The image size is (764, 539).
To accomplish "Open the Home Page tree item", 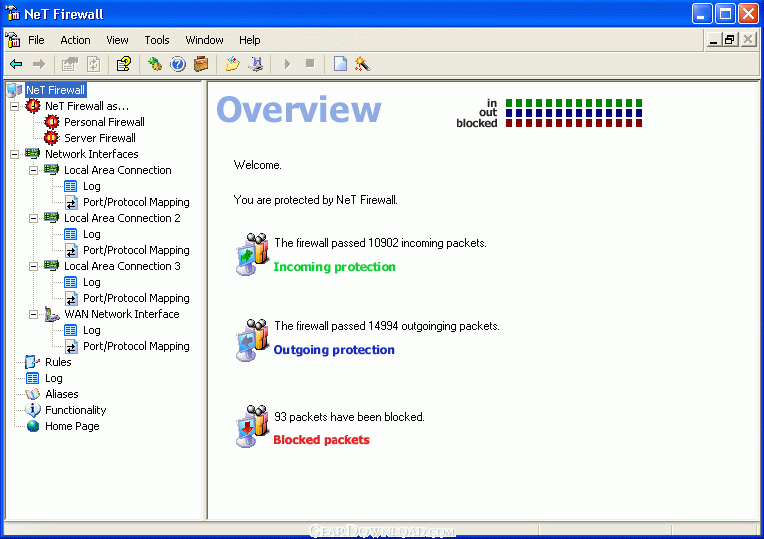I will (x=72, y=426).
